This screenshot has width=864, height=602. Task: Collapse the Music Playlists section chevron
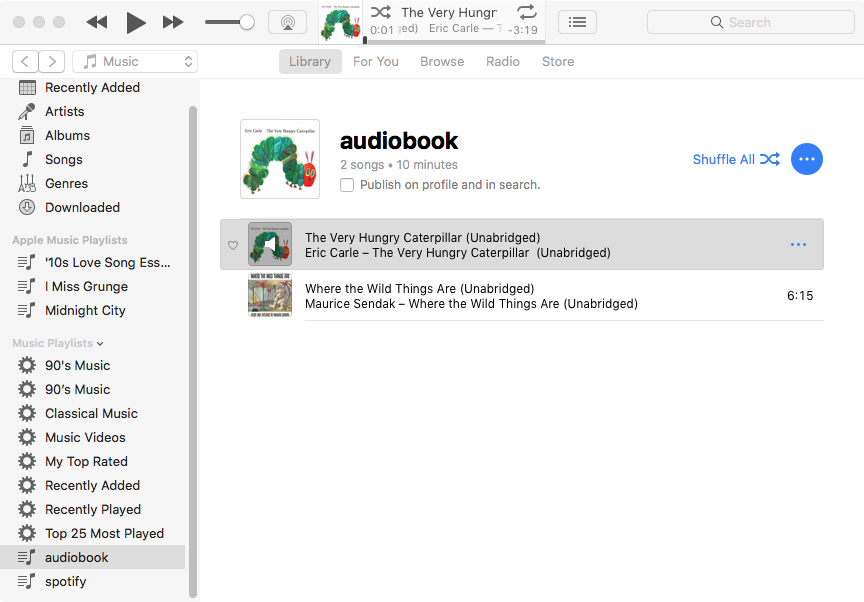100,344
